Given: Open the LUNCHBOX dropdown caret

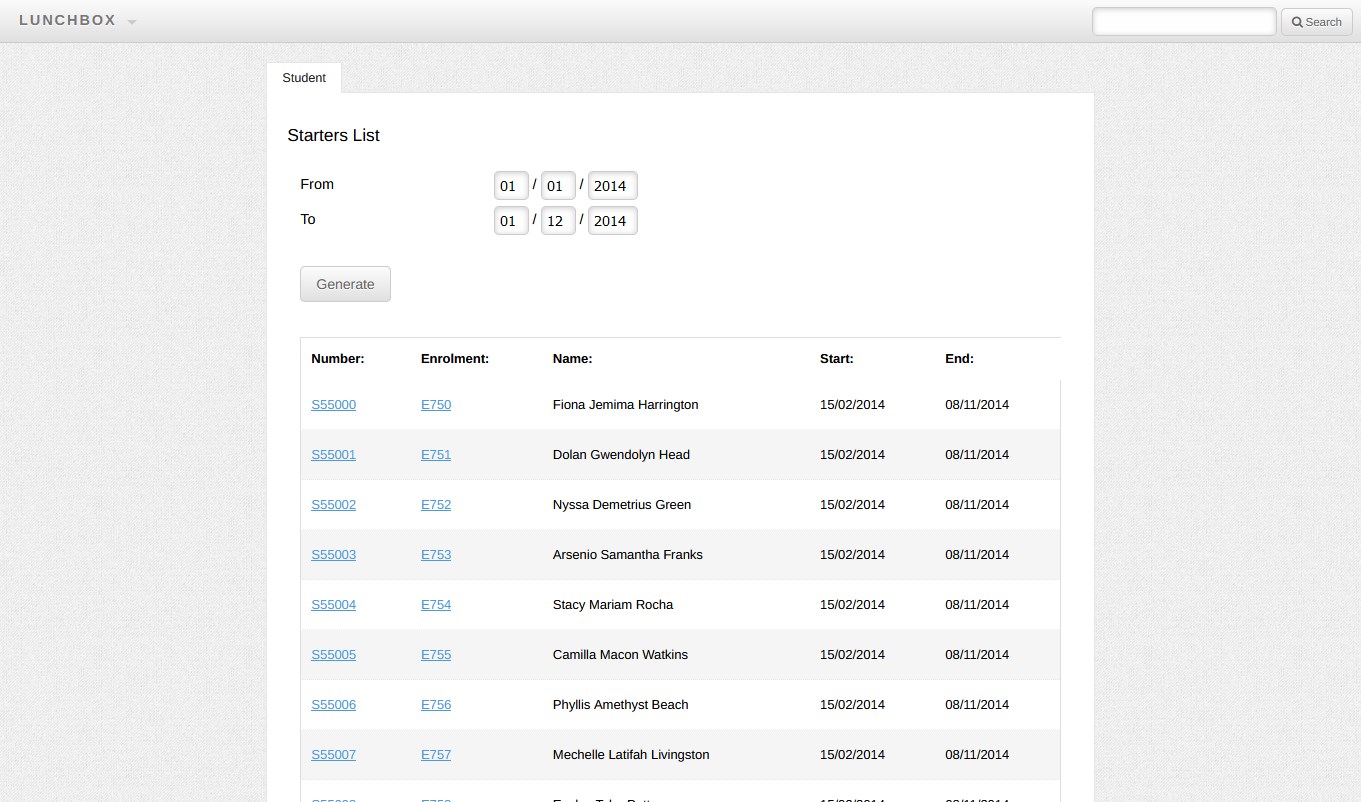Looking at the screenshot, I should [x=132, y=22].
